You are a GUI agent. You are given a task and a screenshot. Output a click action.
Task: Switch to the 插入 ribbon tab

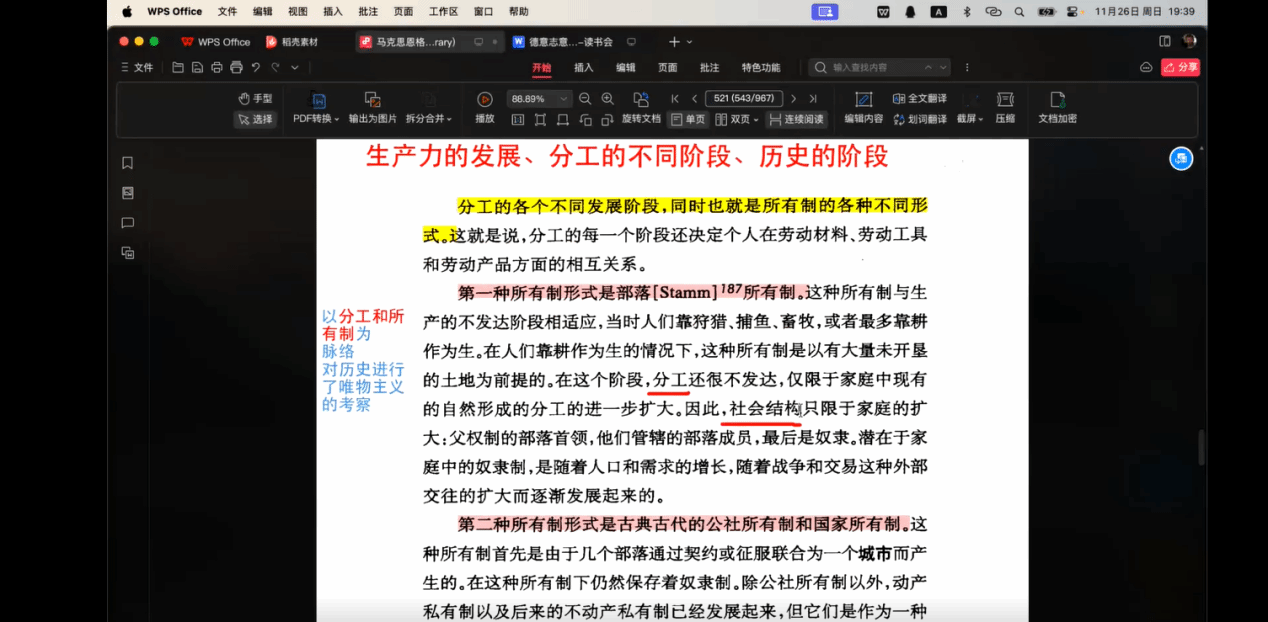pyautogui.click(x=583, y=68)
